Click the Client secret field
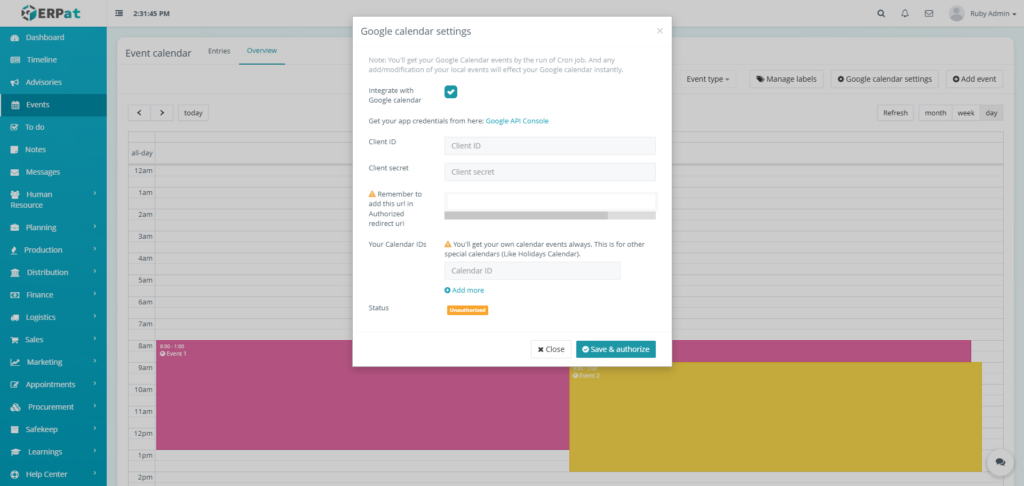The height and width of the screenshot is (486, 1024). 550,172
